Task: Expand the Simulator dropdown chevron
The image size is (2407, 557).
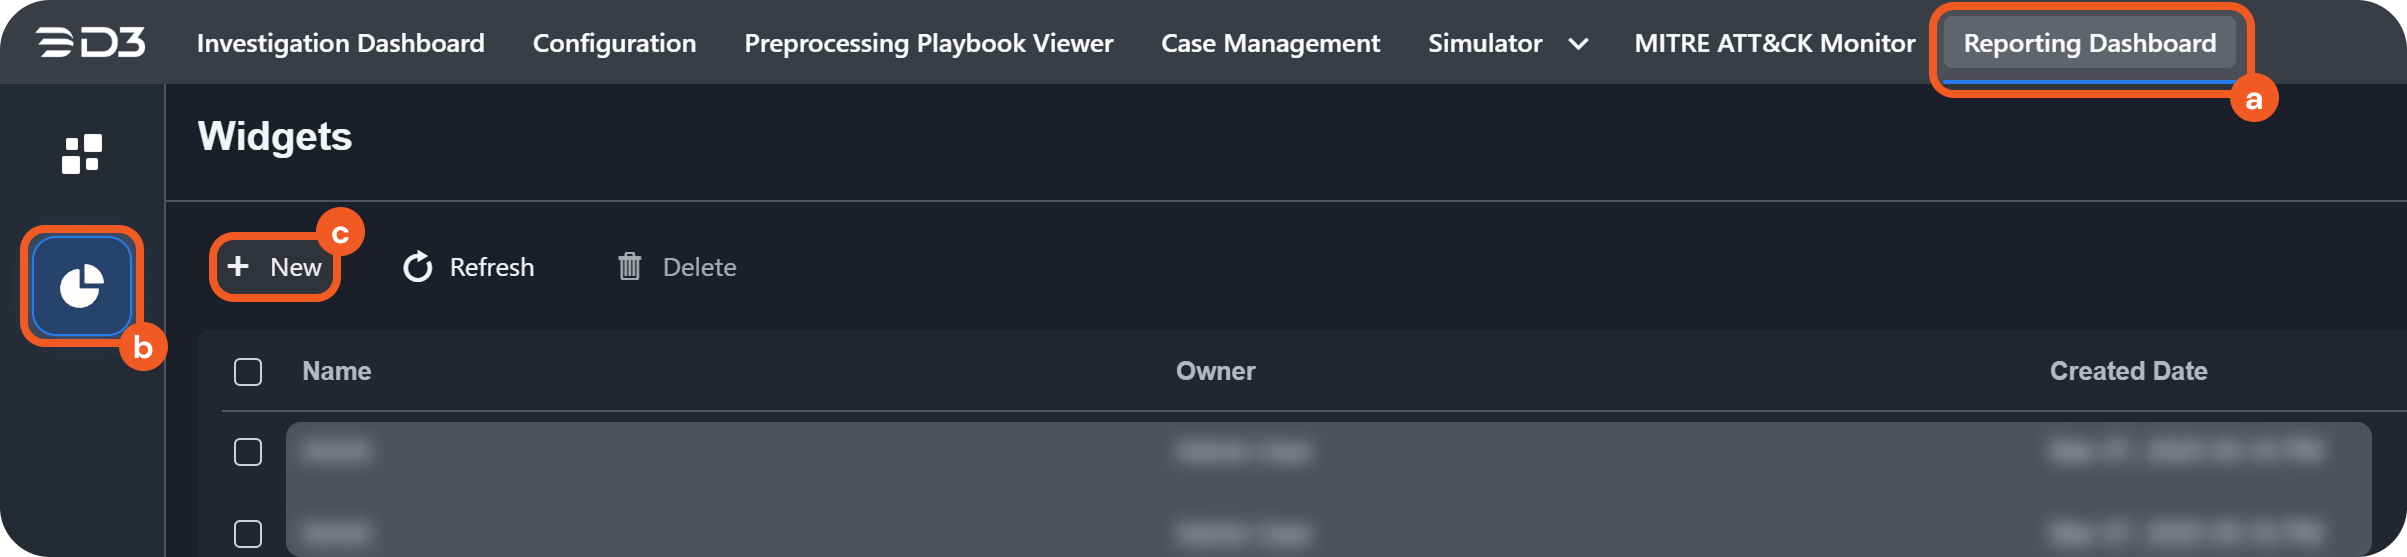Action: 1578,44
